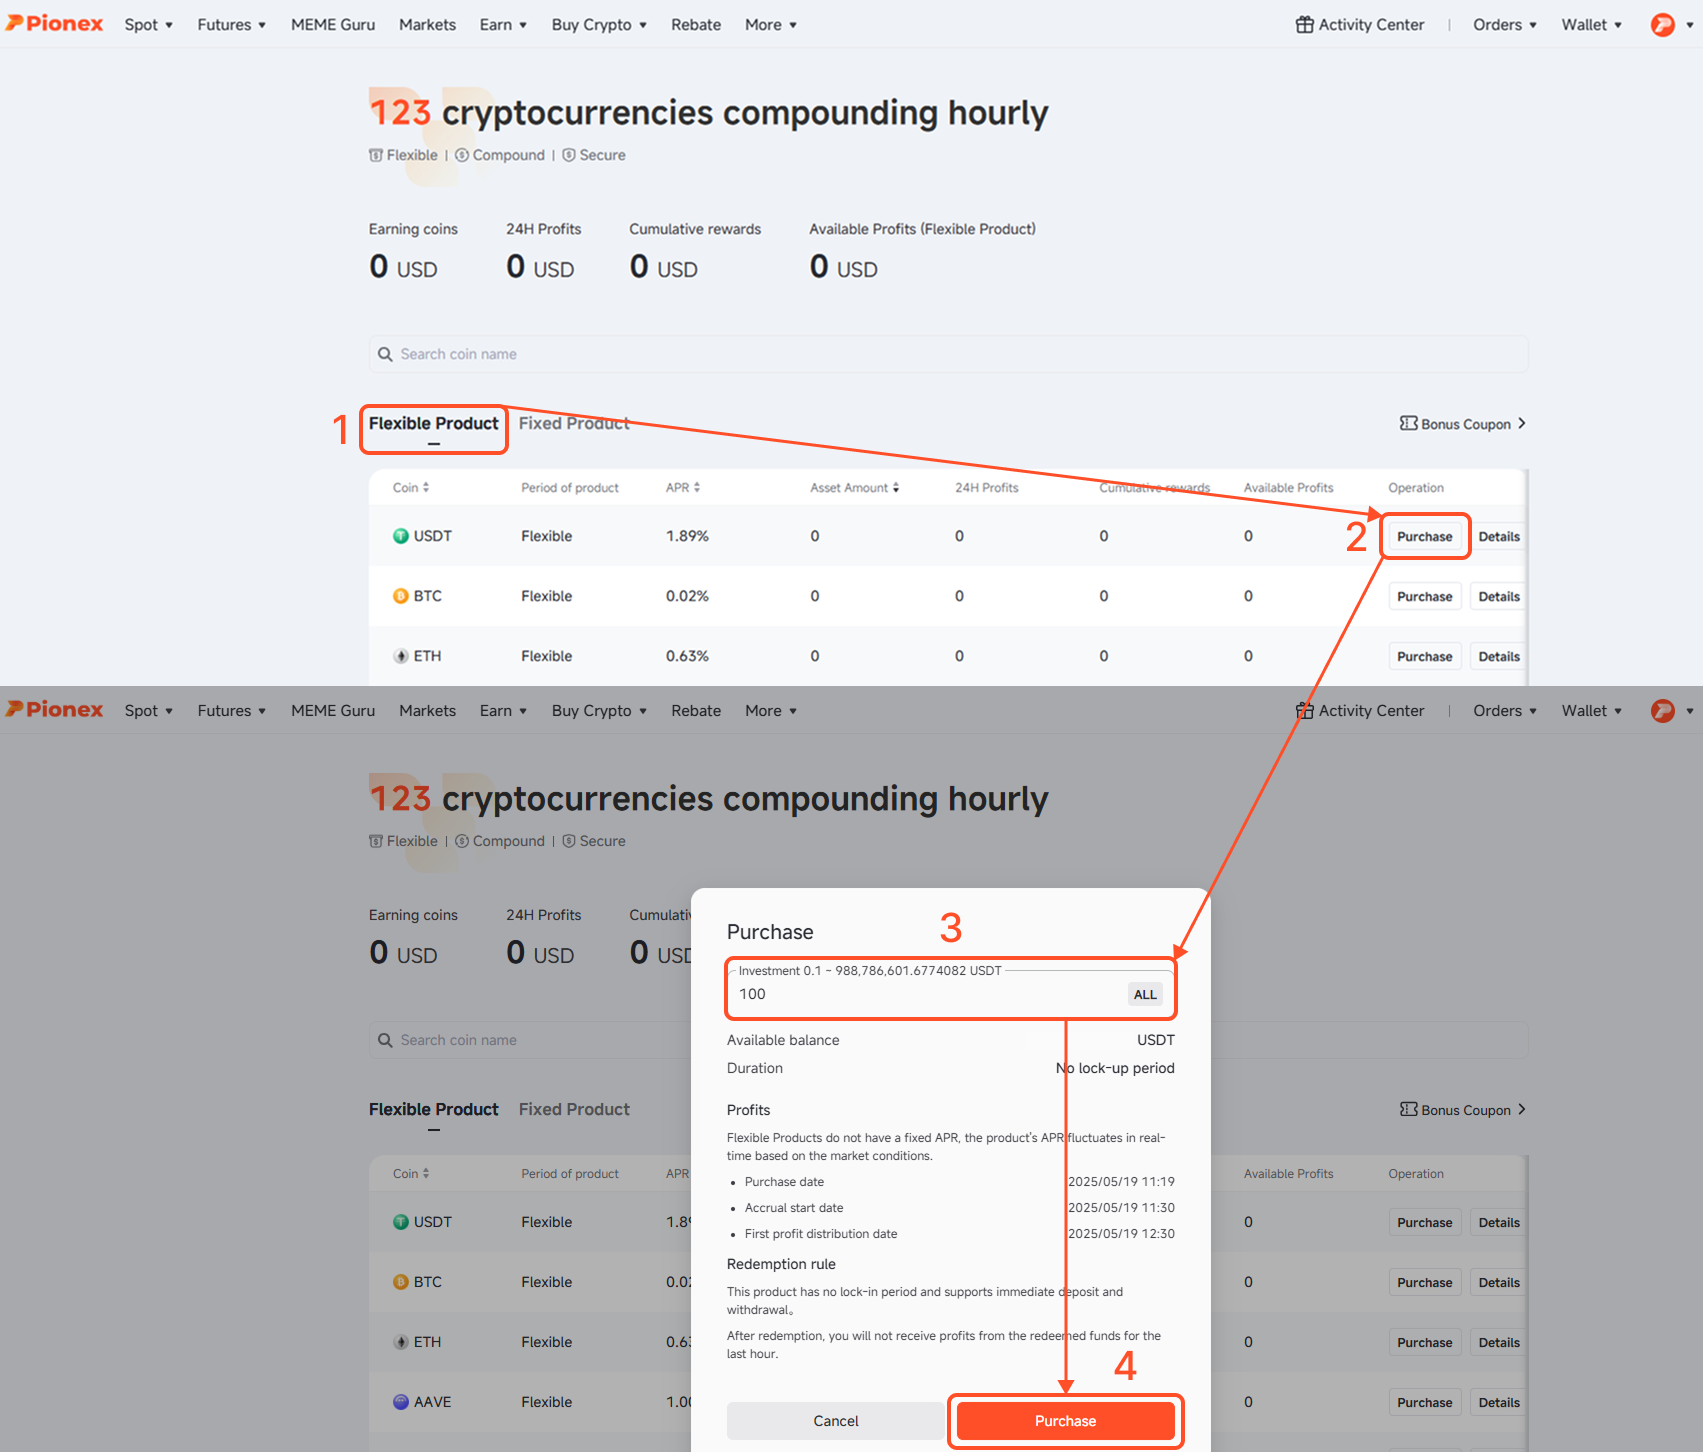Select Flexible Product tab on bright page
Image resolution: width=1703 pixels, height=1452 pixels.
[x=433, y=423]
